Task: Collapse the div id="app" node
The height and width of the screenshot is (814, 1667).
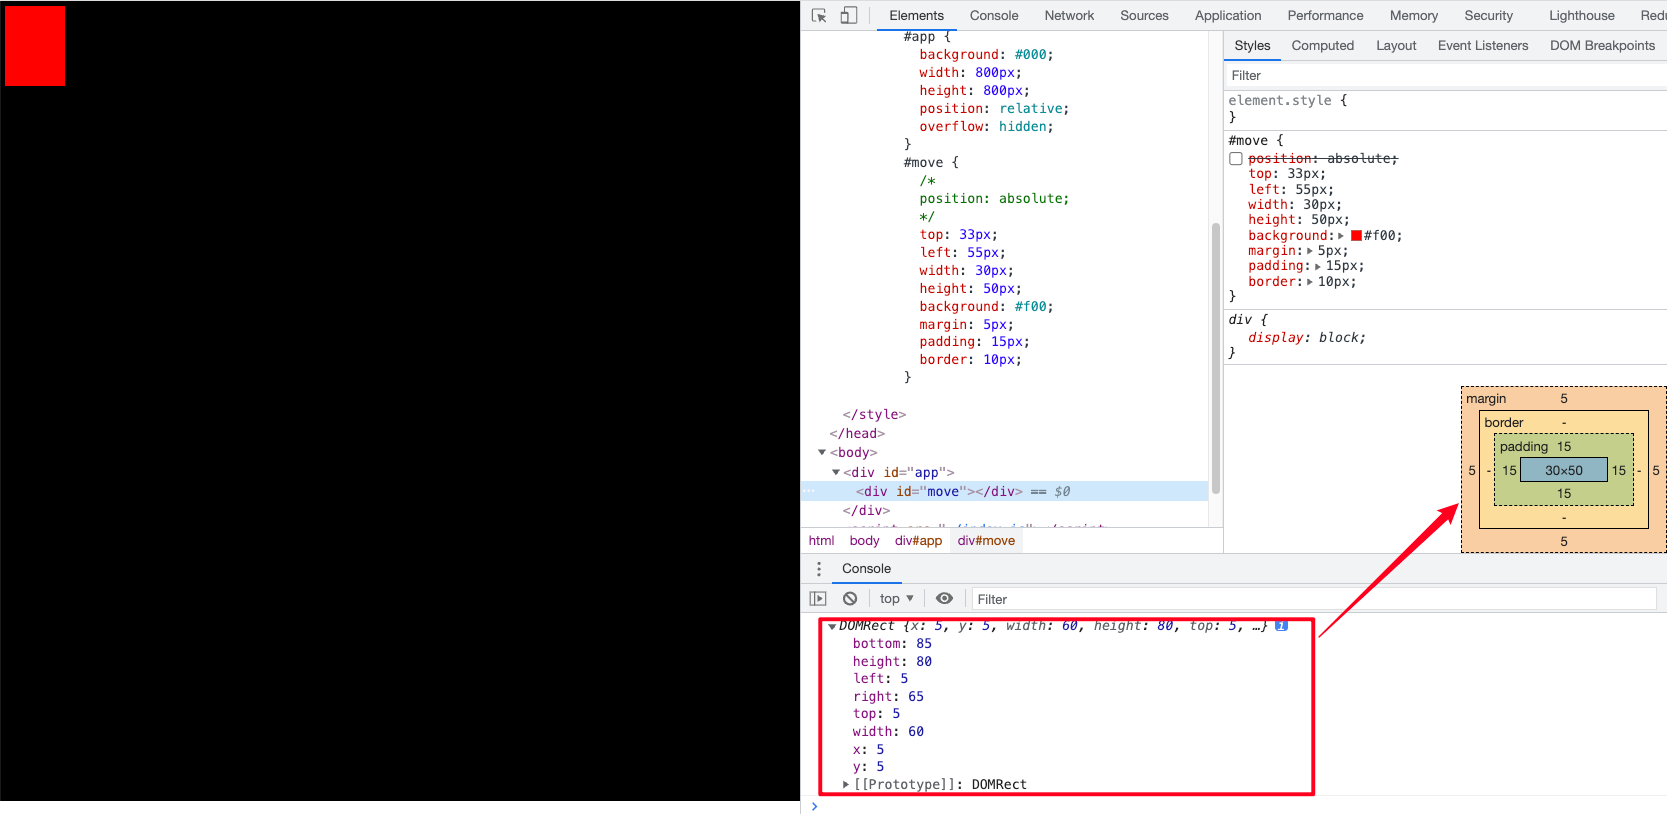Action: [836, 472]
